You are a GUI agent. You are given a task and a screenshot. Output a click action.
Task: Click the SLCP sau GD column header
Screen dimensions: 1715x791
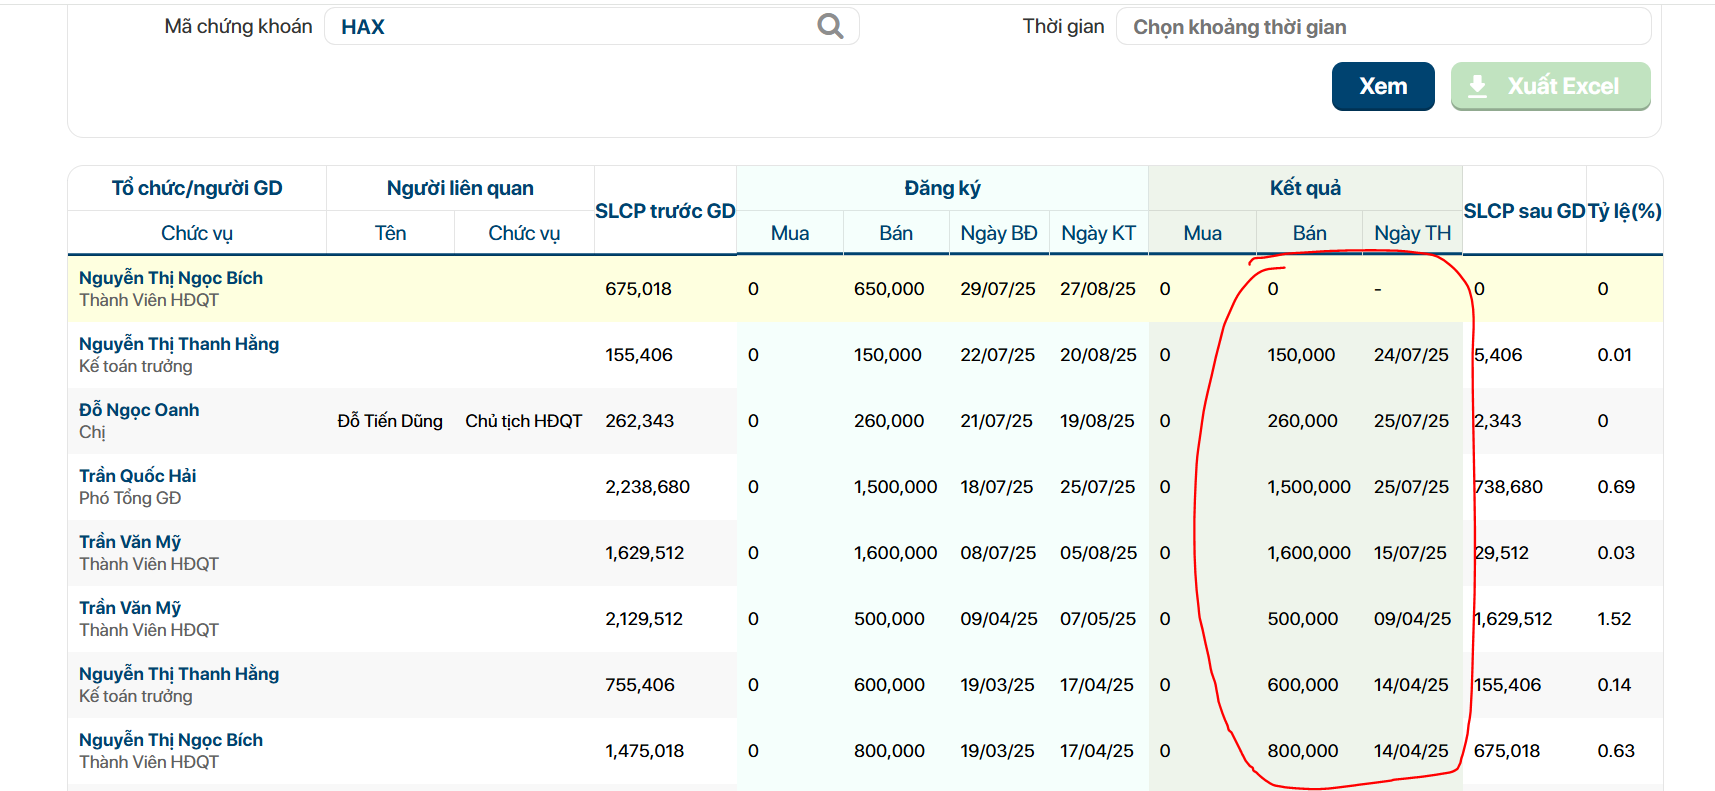pyautogui.click(x=1523, y=211)
